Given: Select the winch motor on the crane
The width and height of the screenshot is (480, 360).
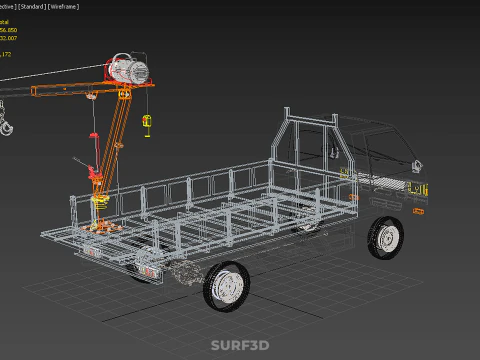Looking at the screenshot, I should coord(128,68).
